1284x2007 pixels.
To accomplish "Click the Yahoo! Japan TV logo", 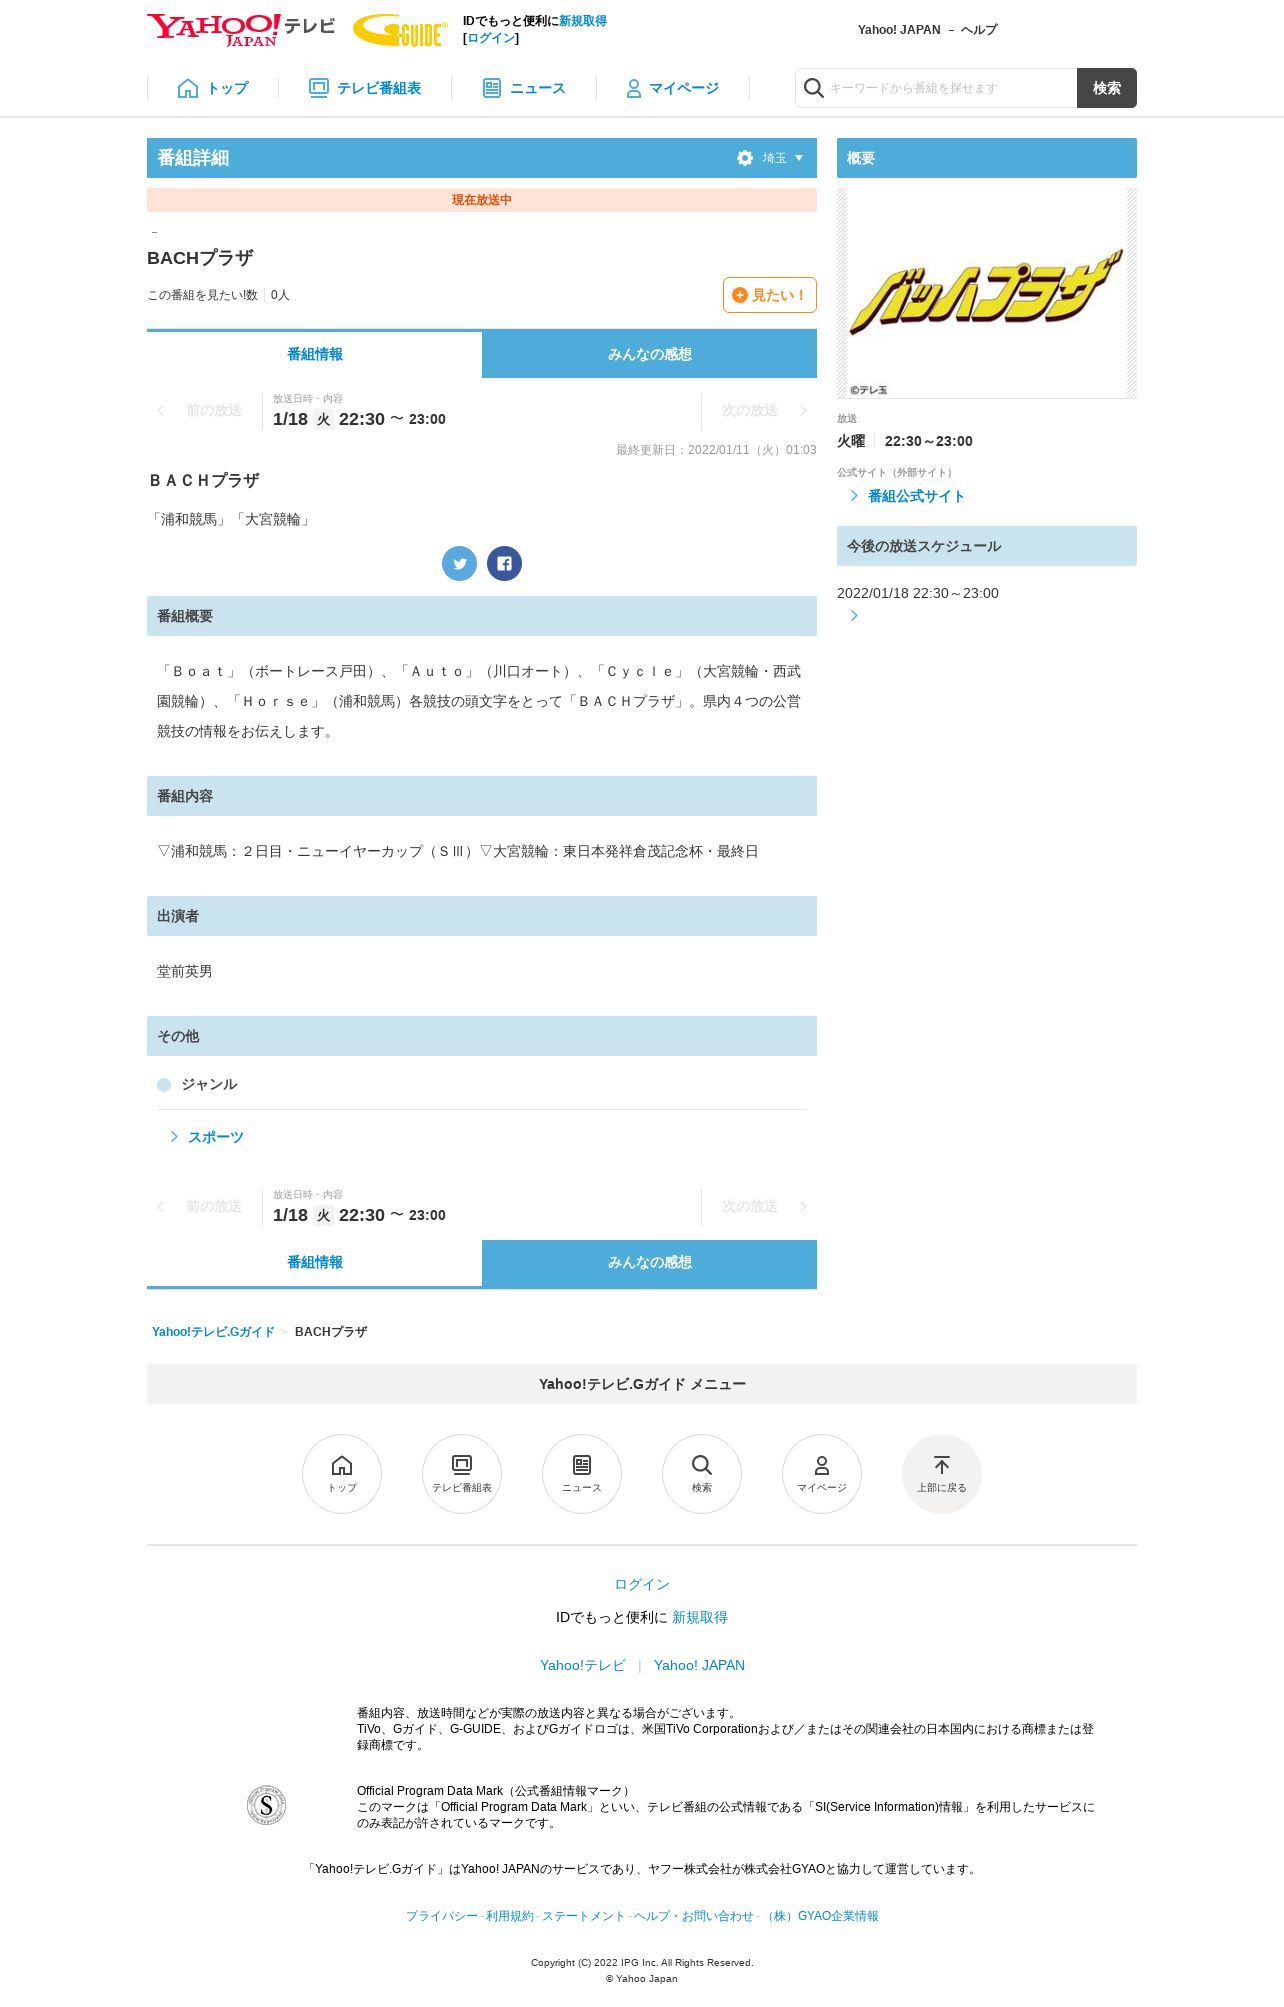I will pos(240,29).
